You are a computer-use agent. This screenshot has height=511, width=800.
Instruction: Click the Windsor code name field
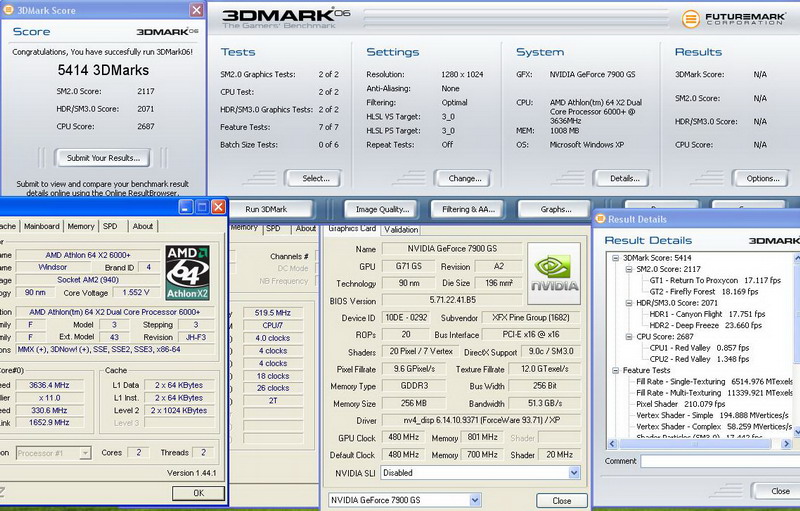[x=53, y=267]
